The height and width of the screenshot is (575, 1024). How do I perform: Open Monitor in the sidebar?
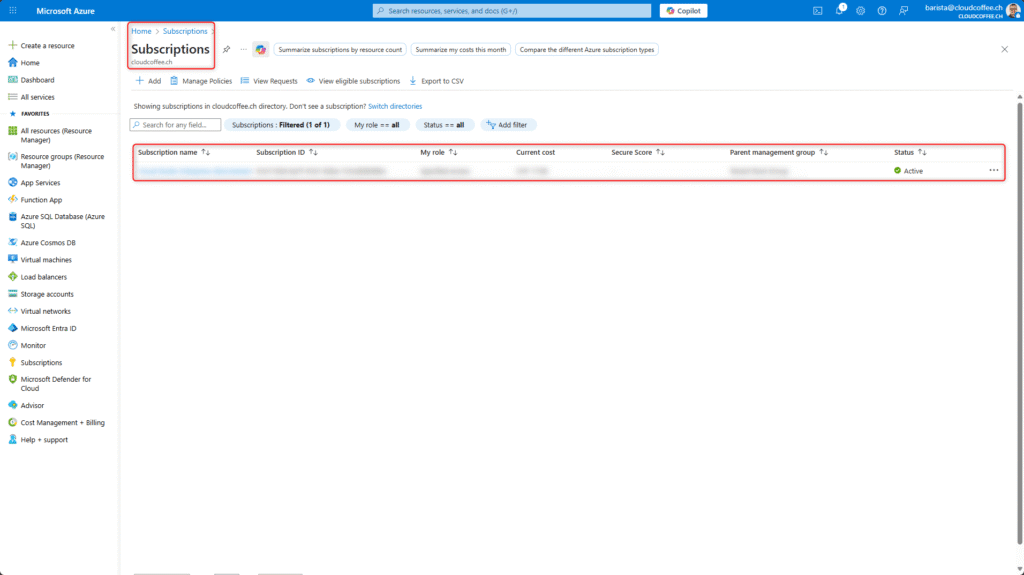click(27, 345)
